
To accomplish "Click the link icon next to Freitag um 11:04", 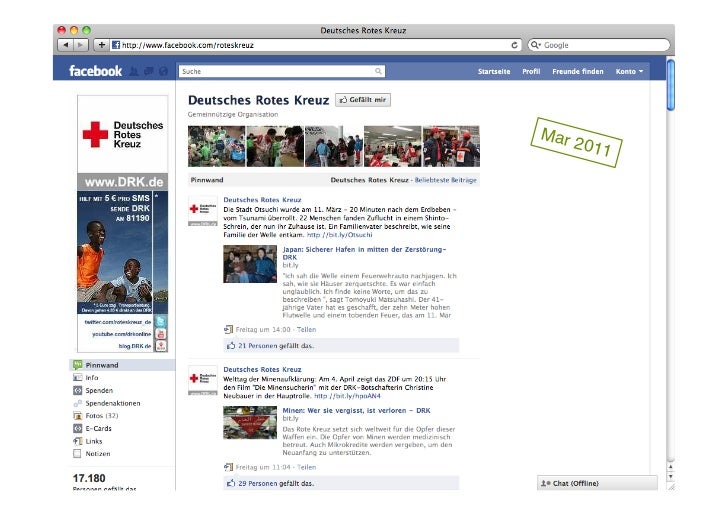I will click(228, 467).
